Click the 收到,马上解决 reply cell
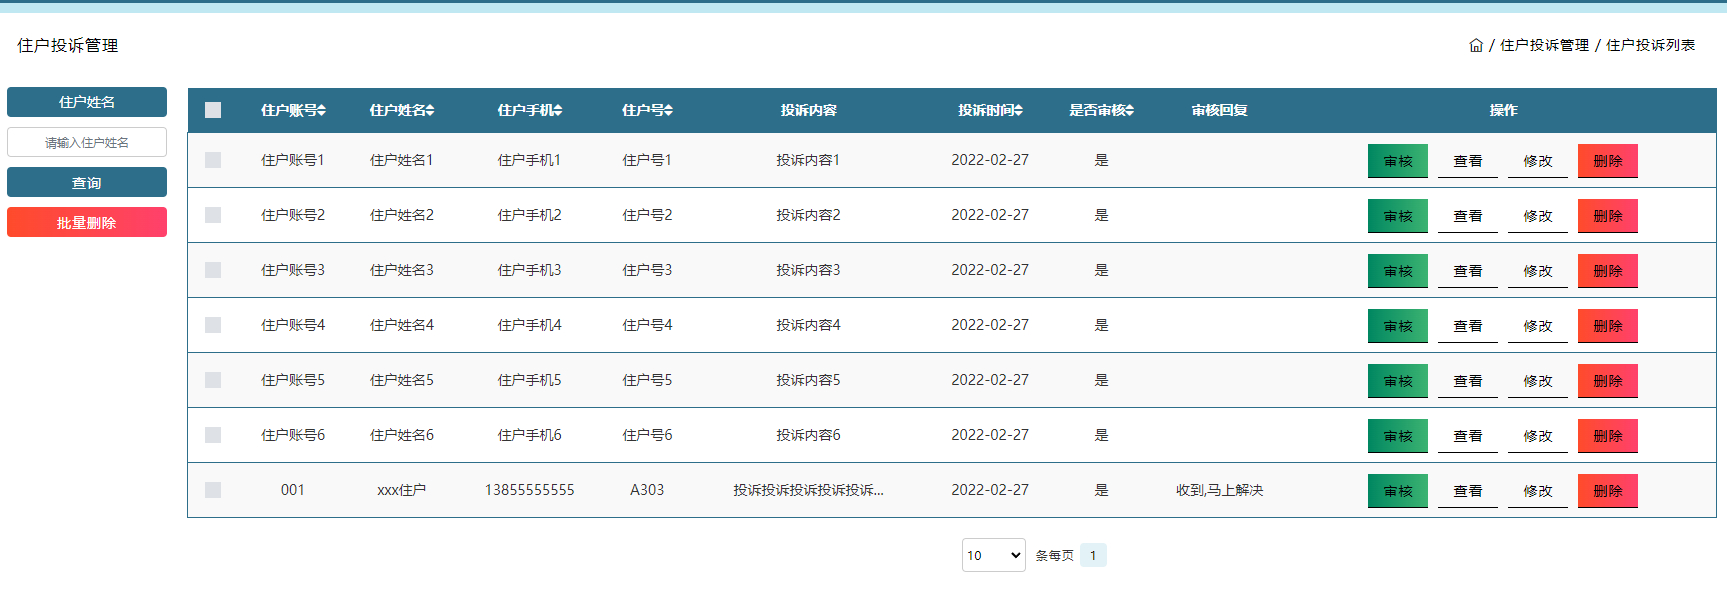Image resolution: width=1727 pixels, height=598 pixels. 1219,490
